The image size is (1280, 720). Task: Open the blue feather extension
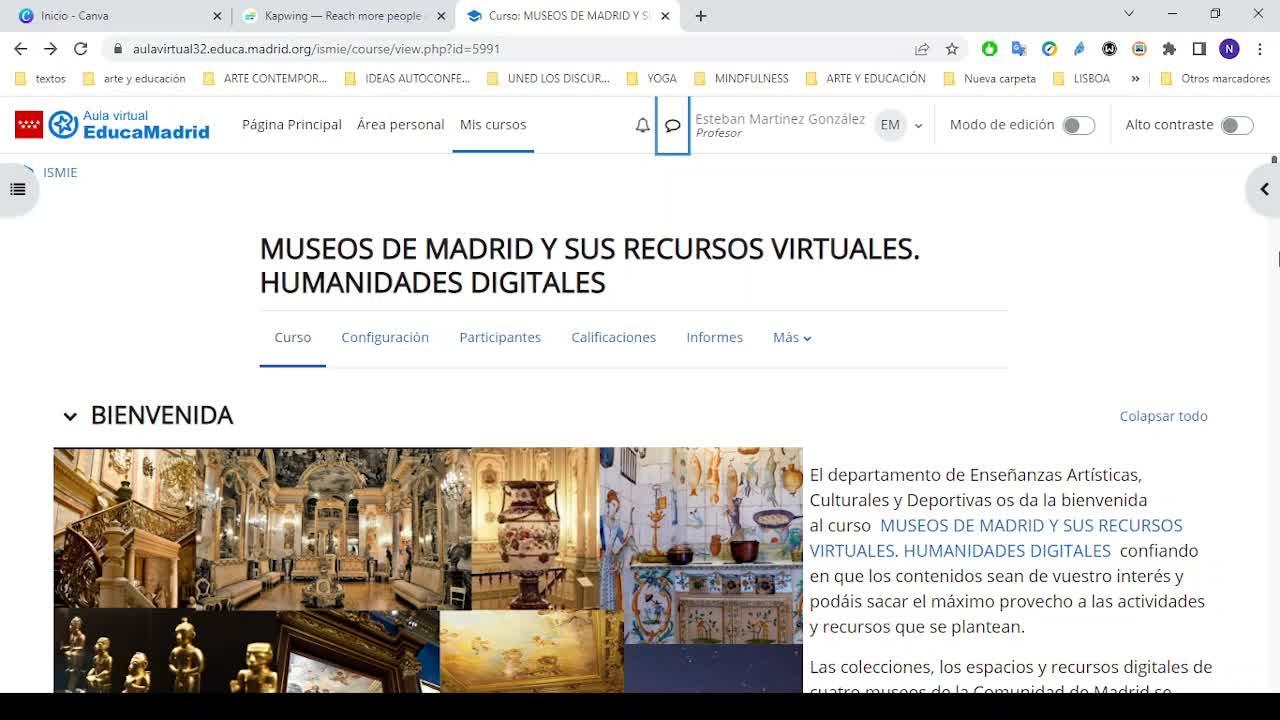[x=1079, y=48]
